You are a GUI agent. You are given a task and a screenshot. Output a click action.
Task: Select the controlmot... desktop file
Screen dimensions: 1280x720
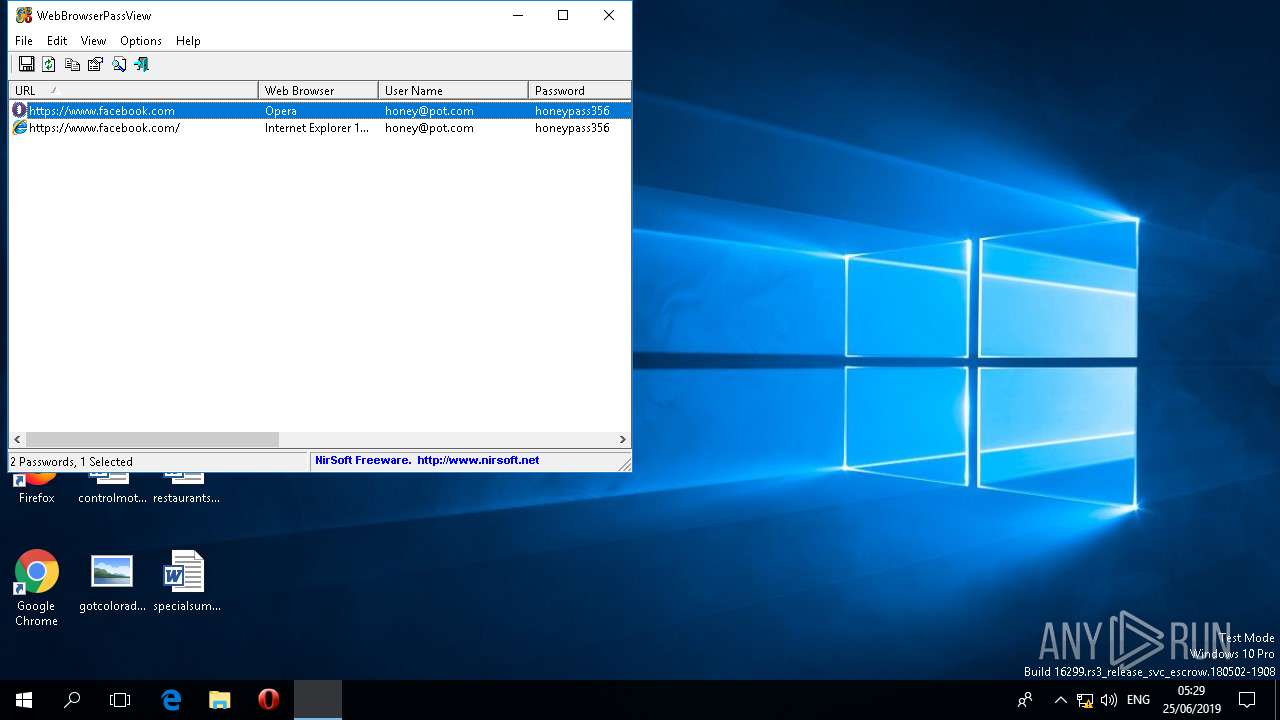click(112, 488)
